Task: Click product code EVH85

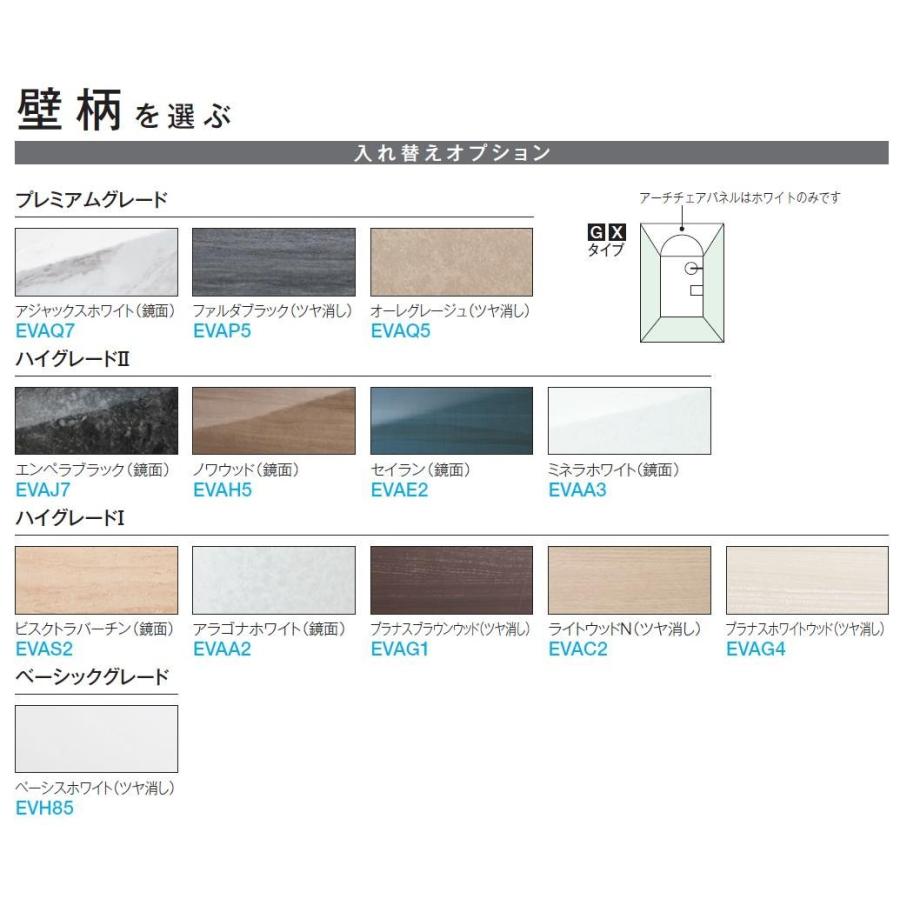Action: pyautogui.click(x=45, y=808)
